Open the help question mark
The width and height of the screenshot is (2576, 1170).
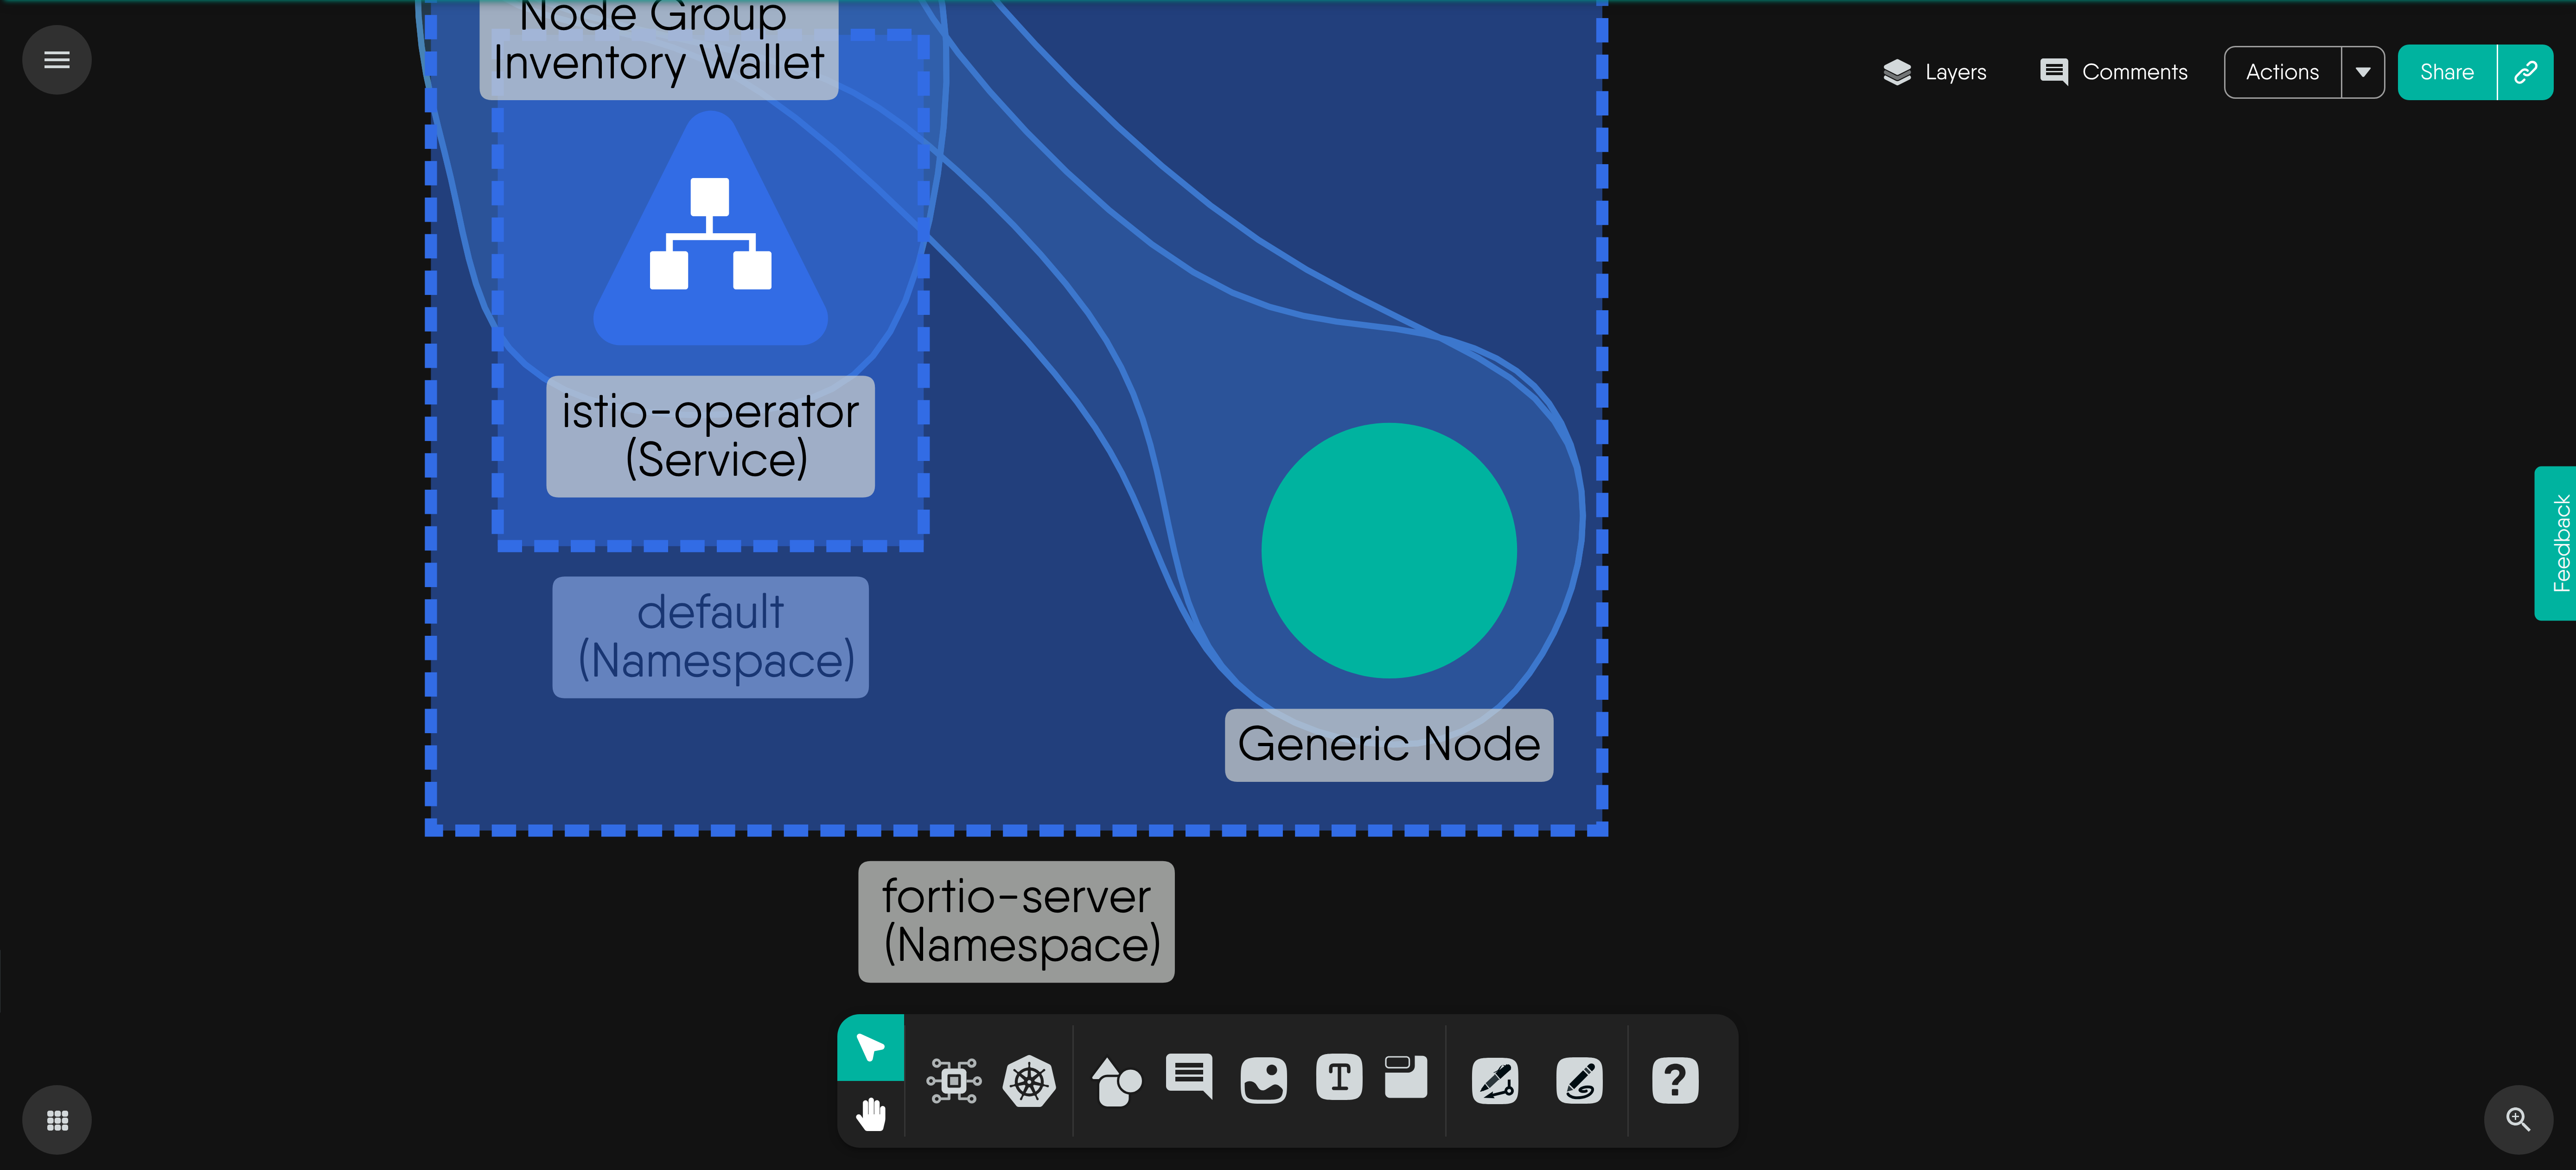pos(1675,1081)
